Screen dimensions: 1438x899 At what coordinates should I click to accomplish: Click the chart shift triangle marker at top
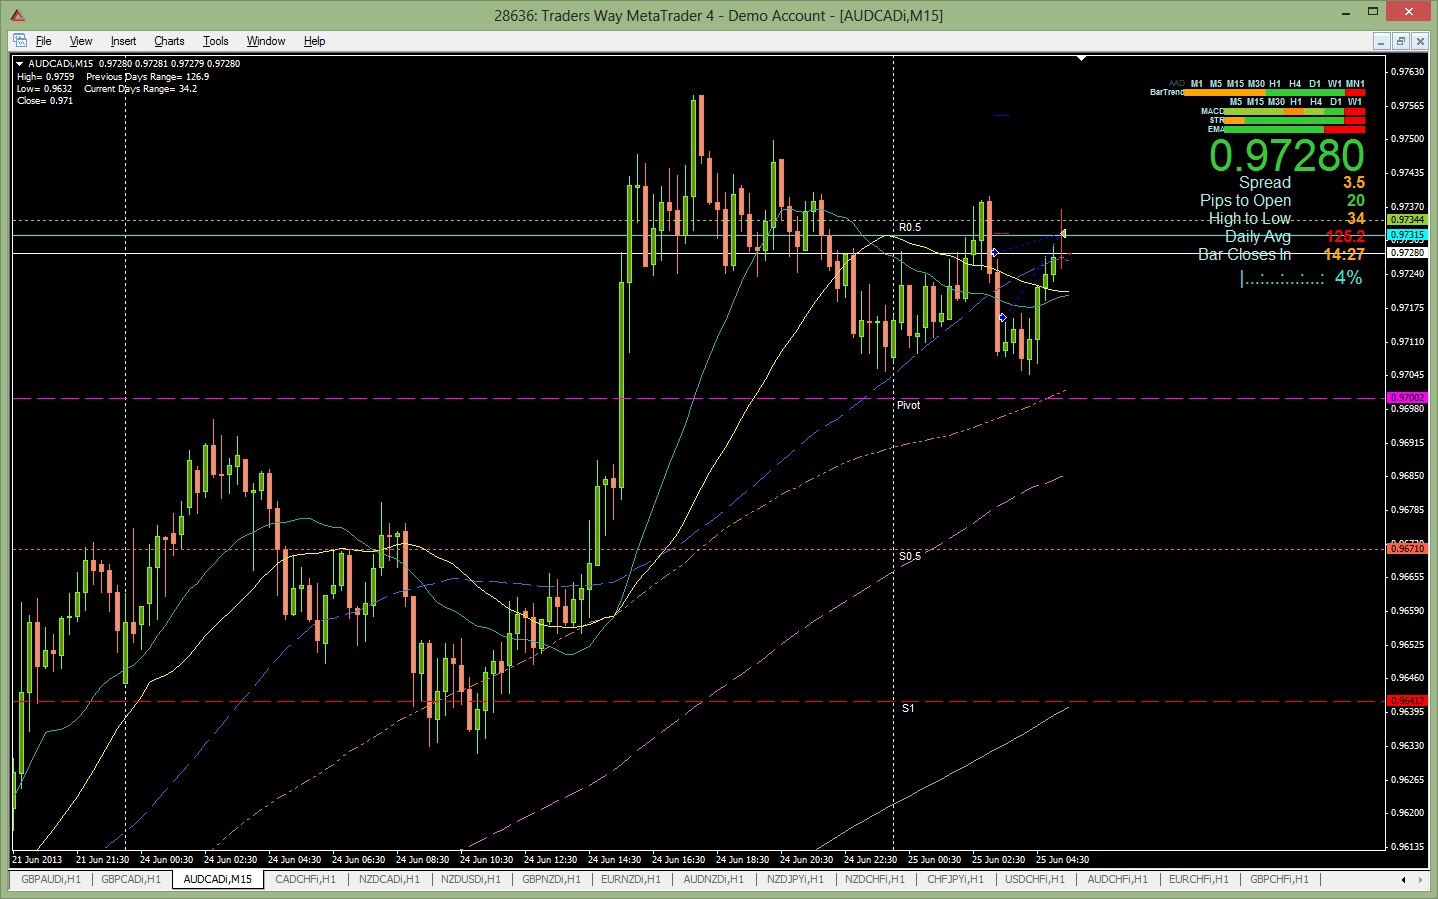click(x=1081, y=58)
